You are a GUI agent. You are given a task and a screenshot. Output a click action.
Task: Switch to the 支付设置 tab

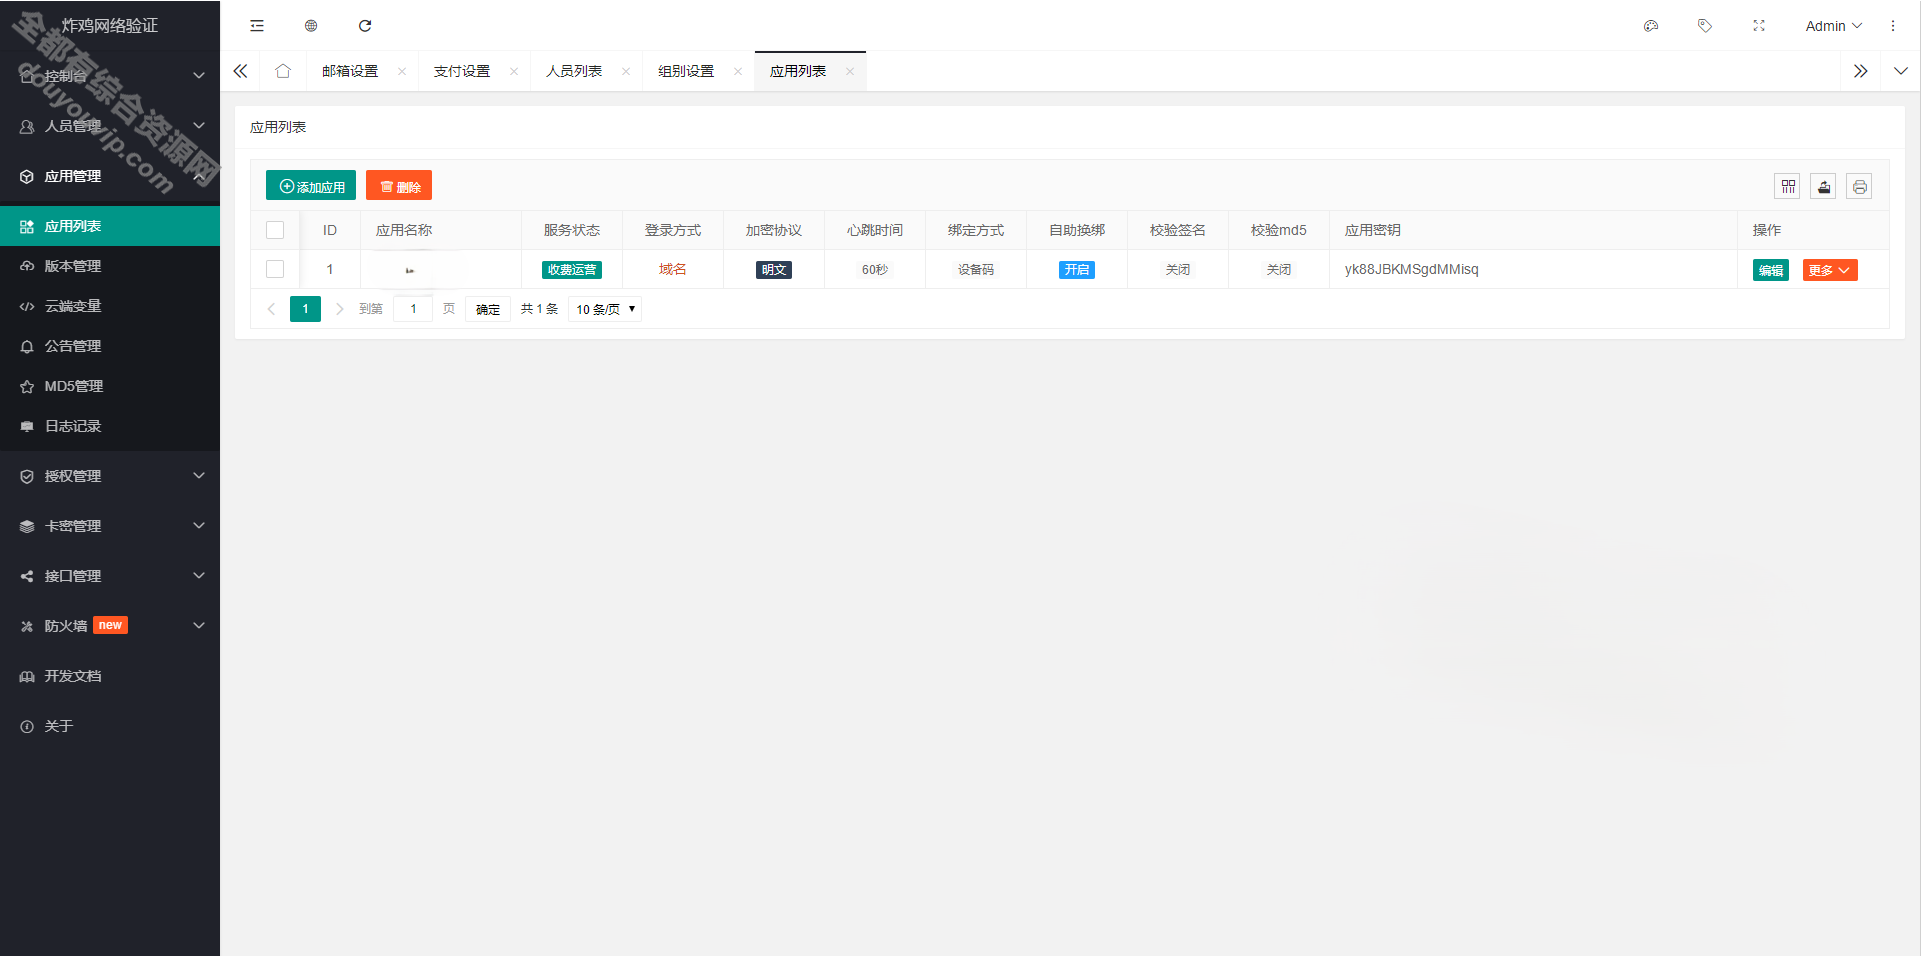[462, 71]
